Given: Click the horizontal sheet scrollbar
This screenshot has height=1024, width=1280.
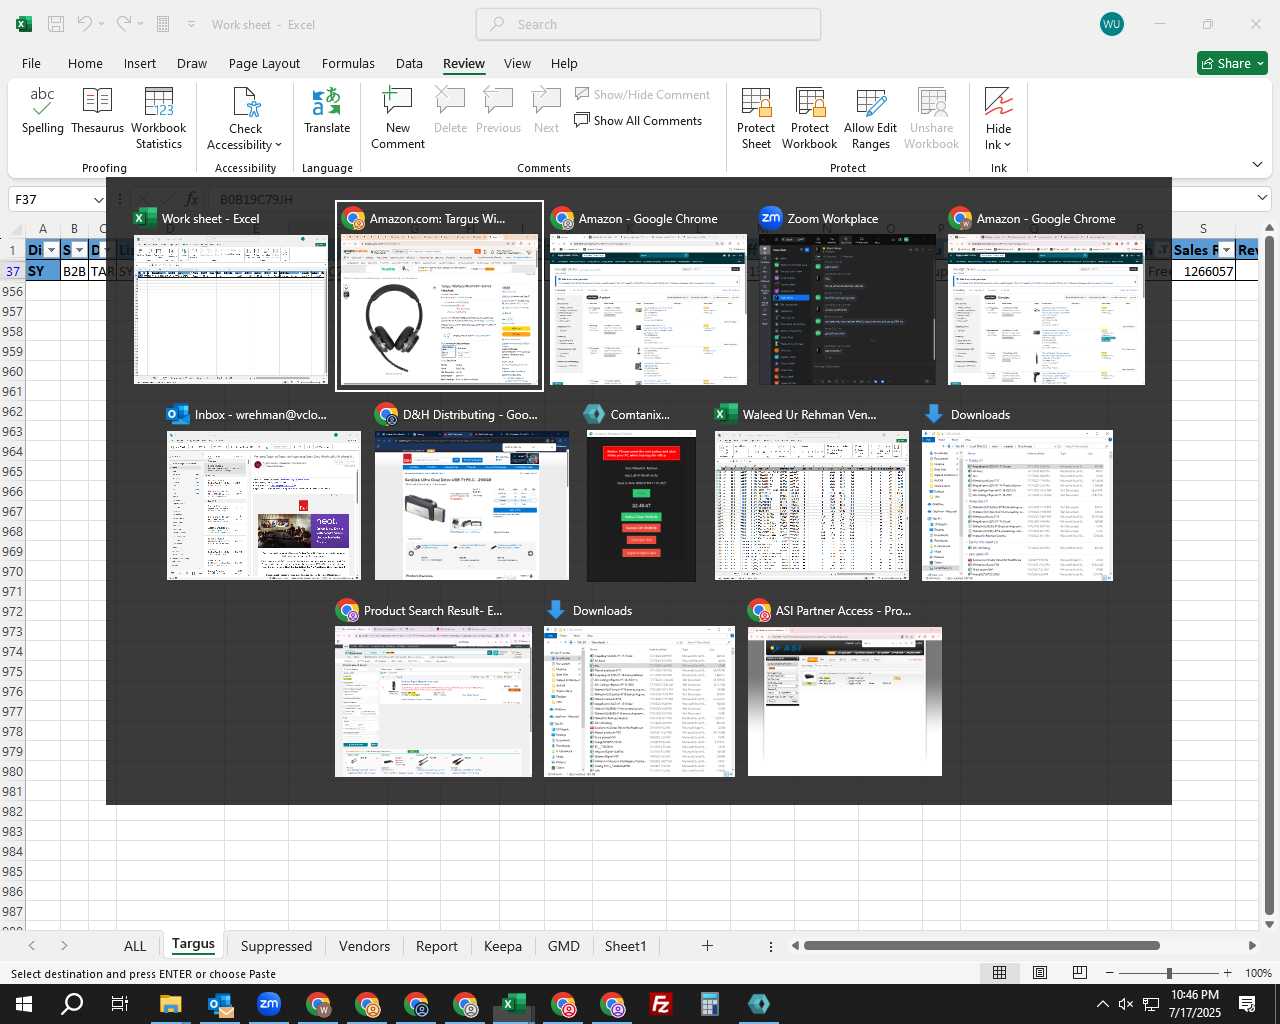Looking at the screenshot, I should 981,945.
